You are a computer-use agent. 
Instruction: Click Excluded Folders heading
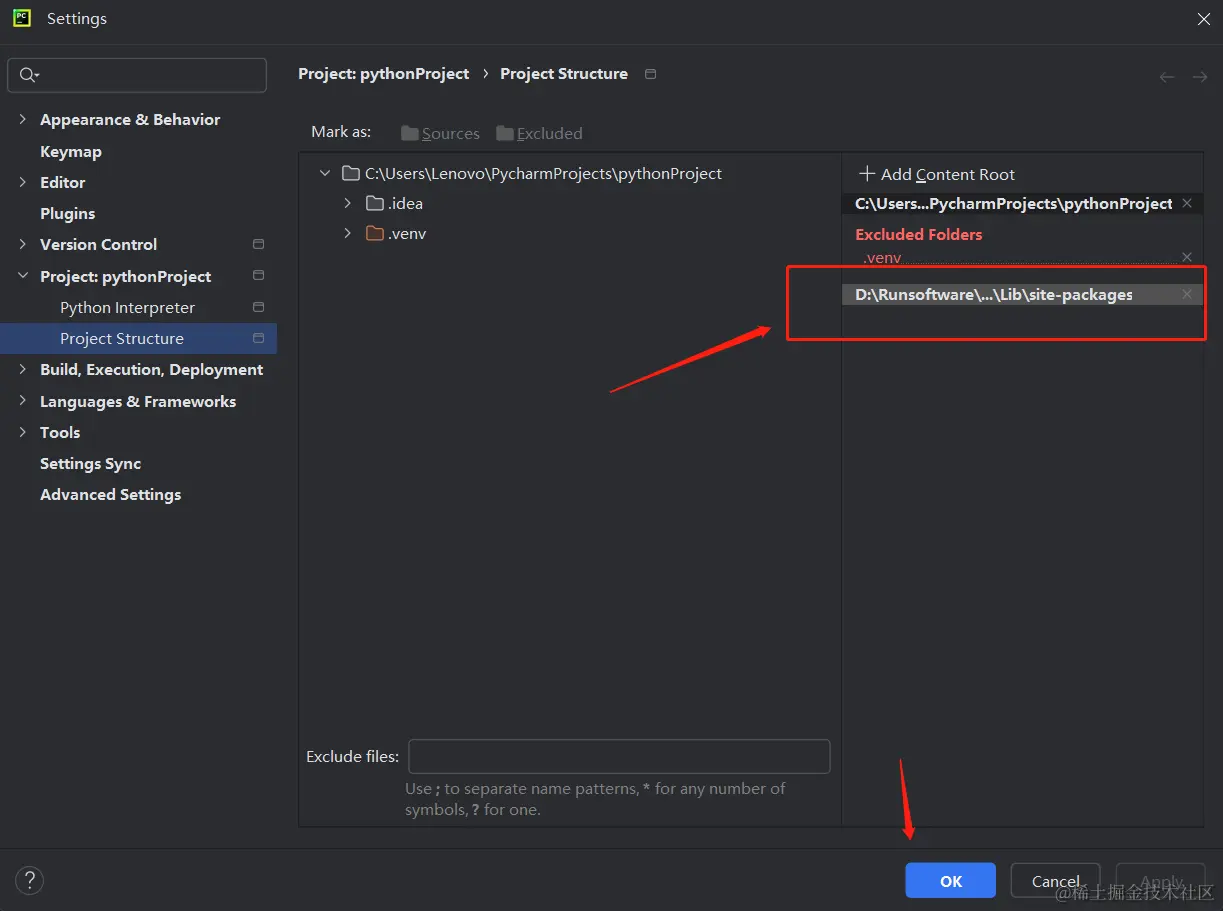click(x=919, y=234)
